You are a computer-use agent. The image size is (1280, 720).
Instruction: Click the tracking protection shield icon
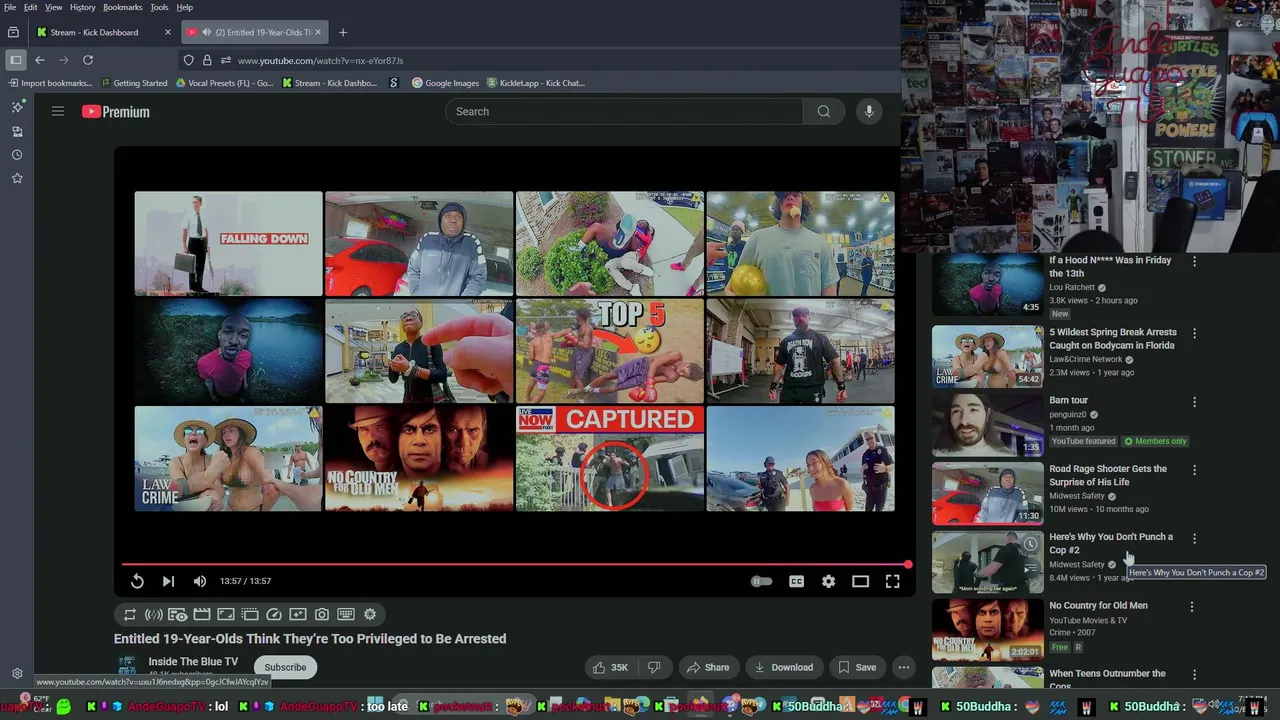[188, 60]
